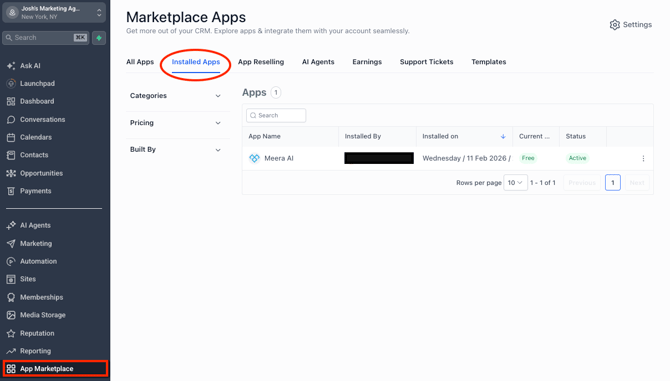Switch to the Earnings tab
The height and width of the screenshot is (381, 670).
click(367, 62)
